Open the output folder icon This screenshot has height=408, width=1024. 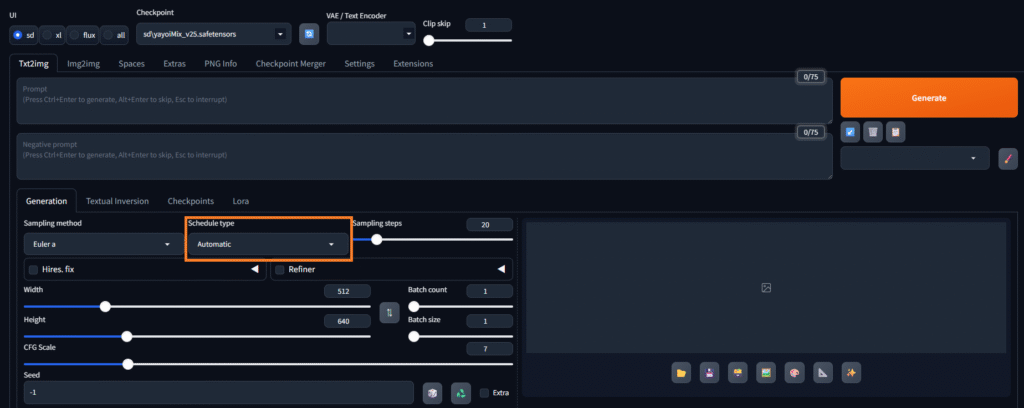point(681,373)
